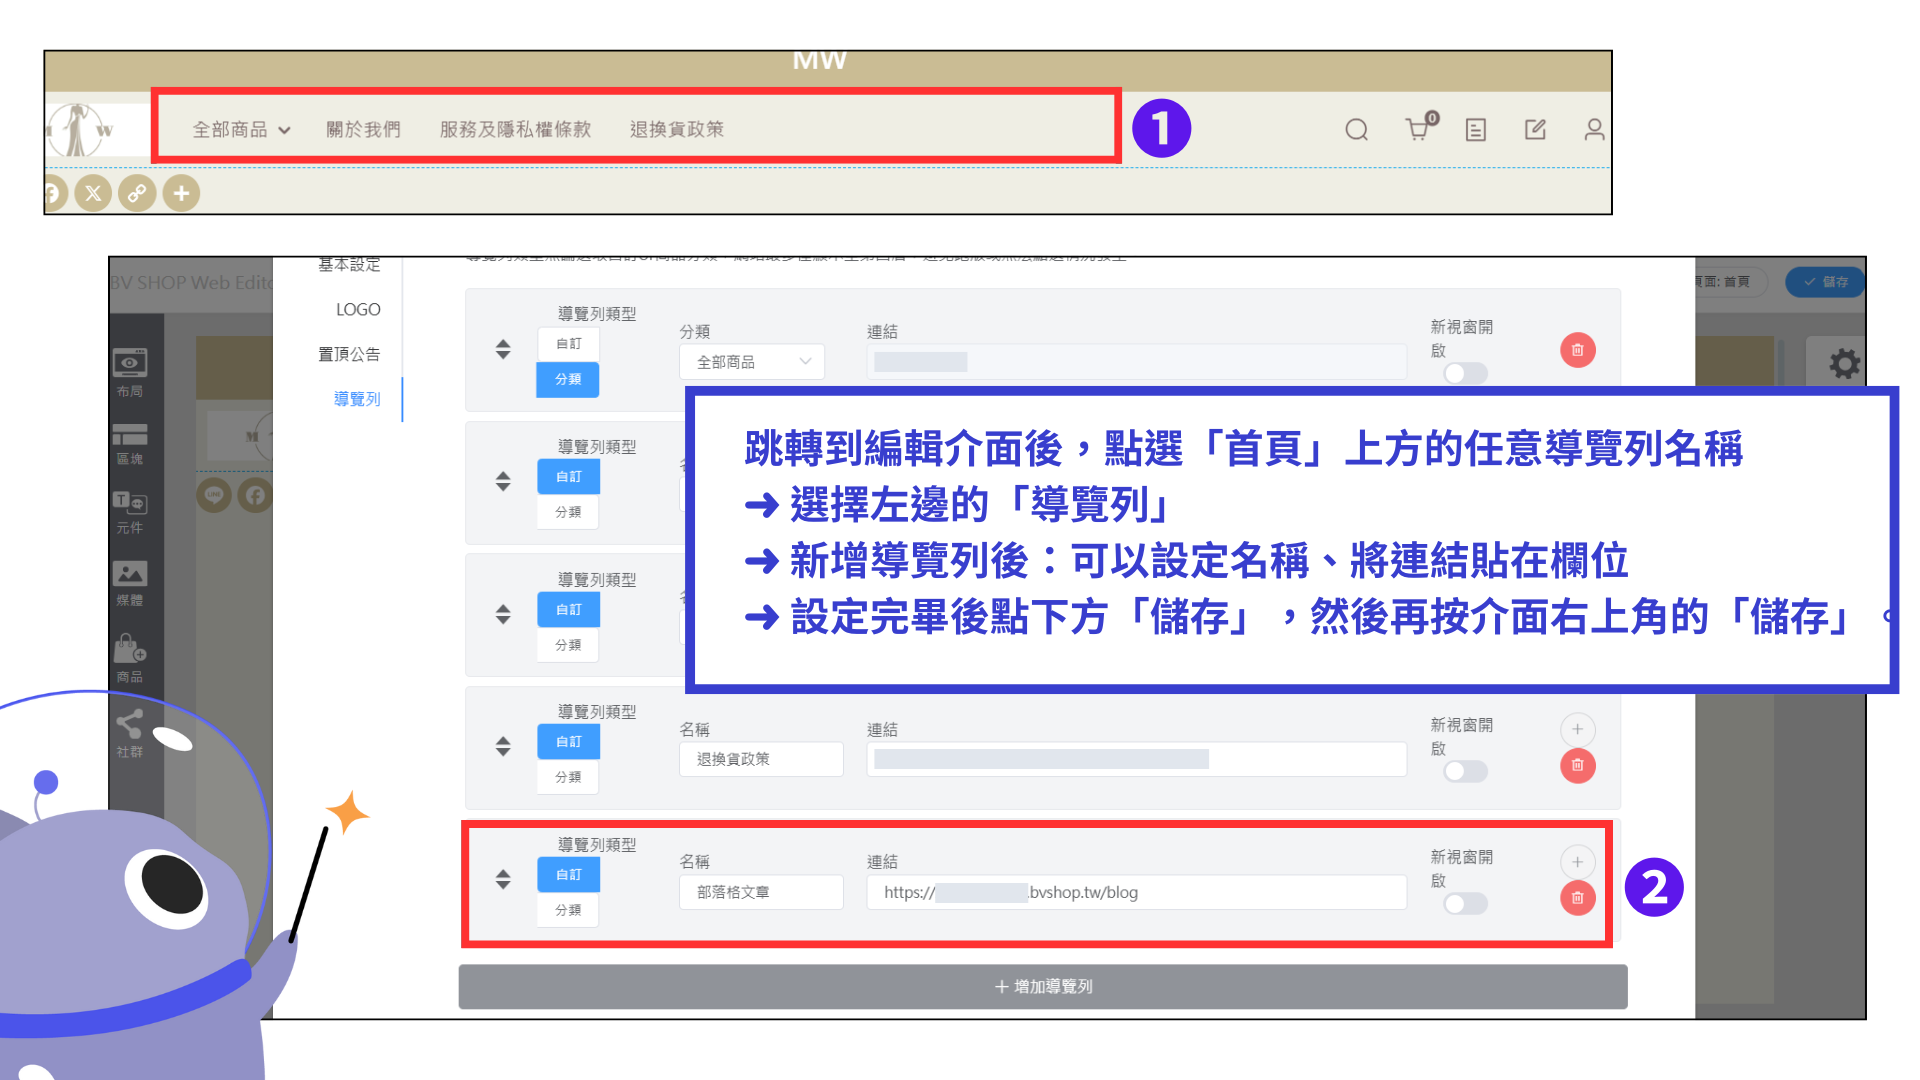Open the gear settings icon
This screenshot has height=1080, width=1920.
(1844, 363)
